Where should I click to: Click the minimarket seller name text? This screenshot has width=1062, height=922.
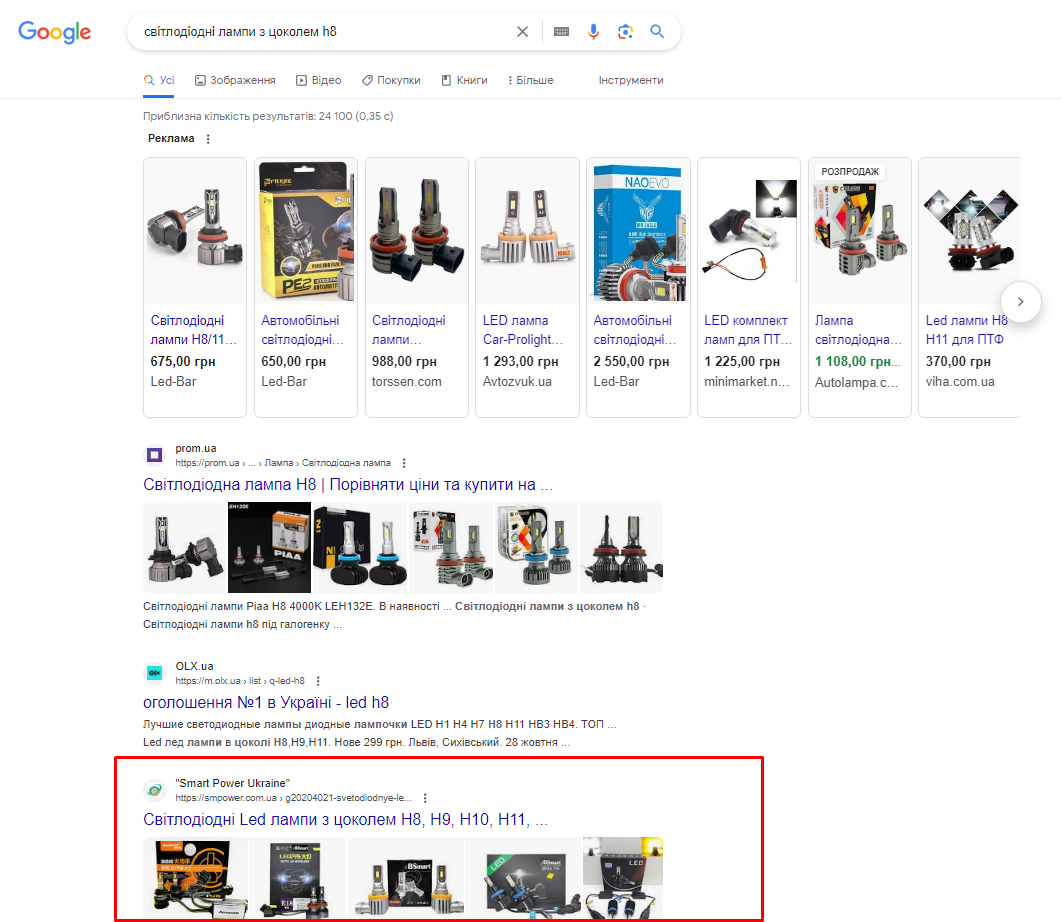click(x=746, y=381)
